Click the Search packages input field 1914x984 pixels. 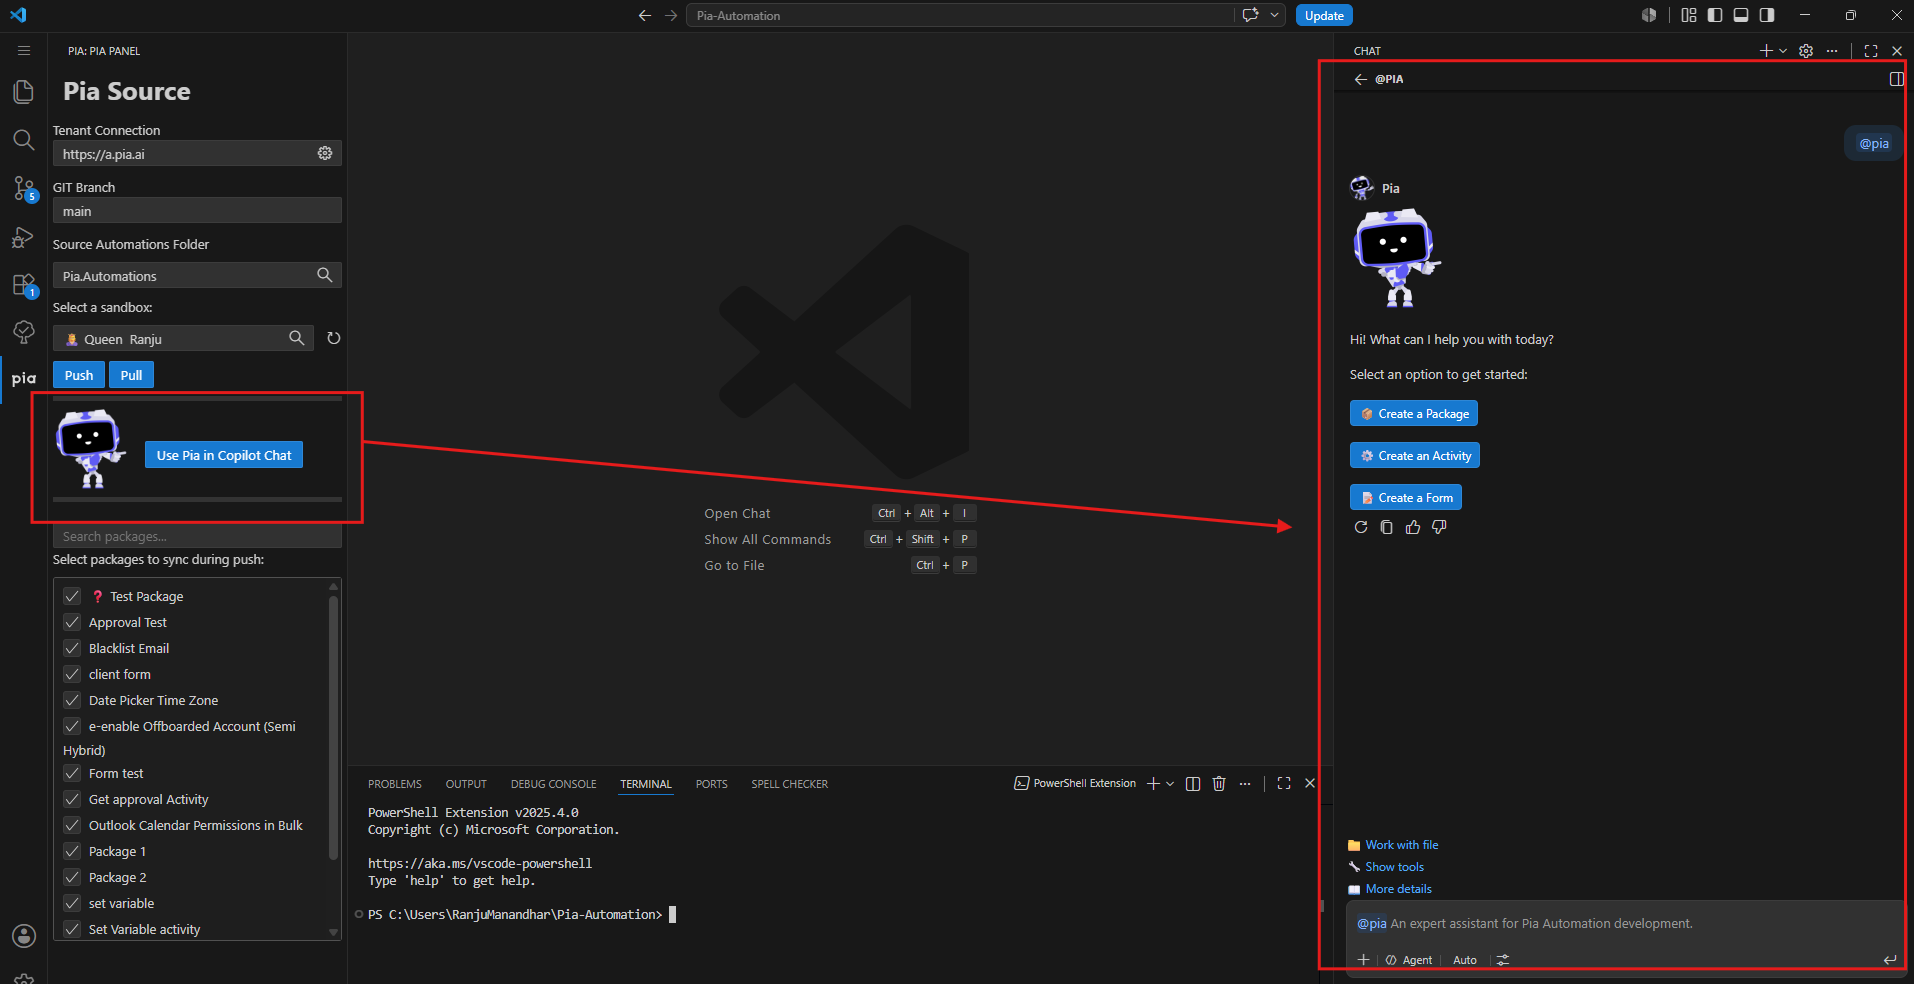tap(197, 537)
